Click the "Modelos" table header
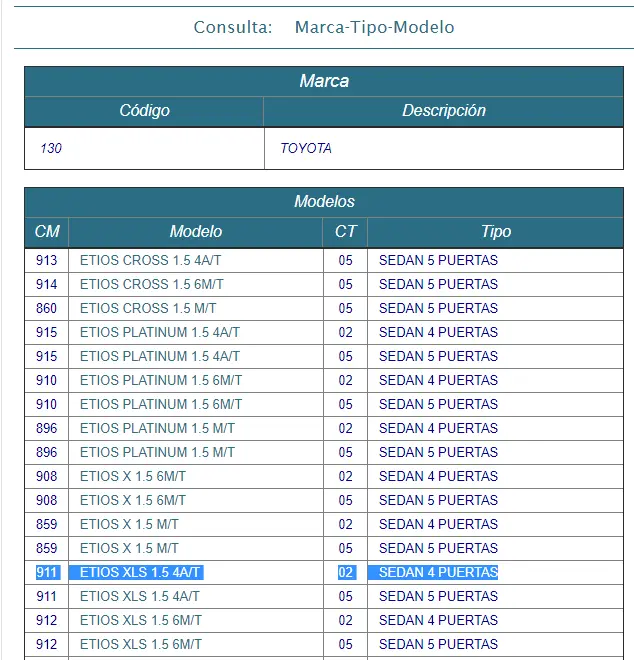634x660 pixels. coord(324,202)
